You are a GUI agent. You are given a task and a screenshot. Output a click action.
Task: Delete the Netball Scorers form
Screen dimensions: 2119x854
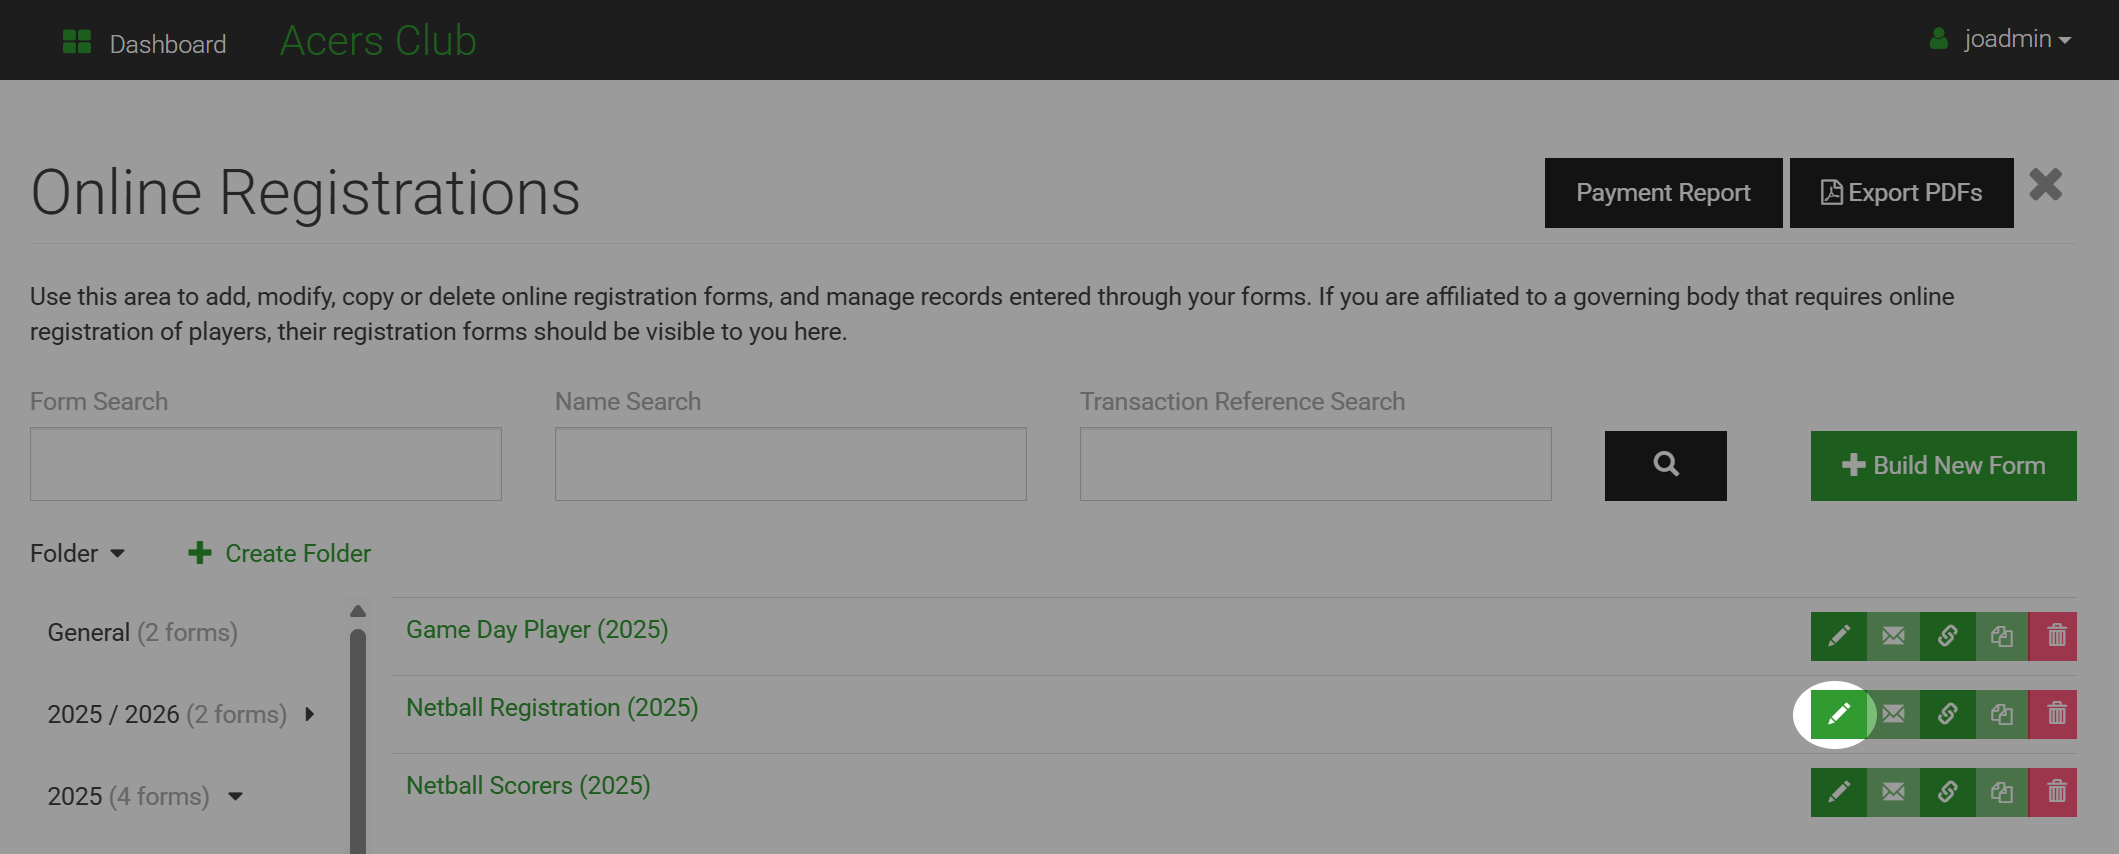tap(2053, 792)
